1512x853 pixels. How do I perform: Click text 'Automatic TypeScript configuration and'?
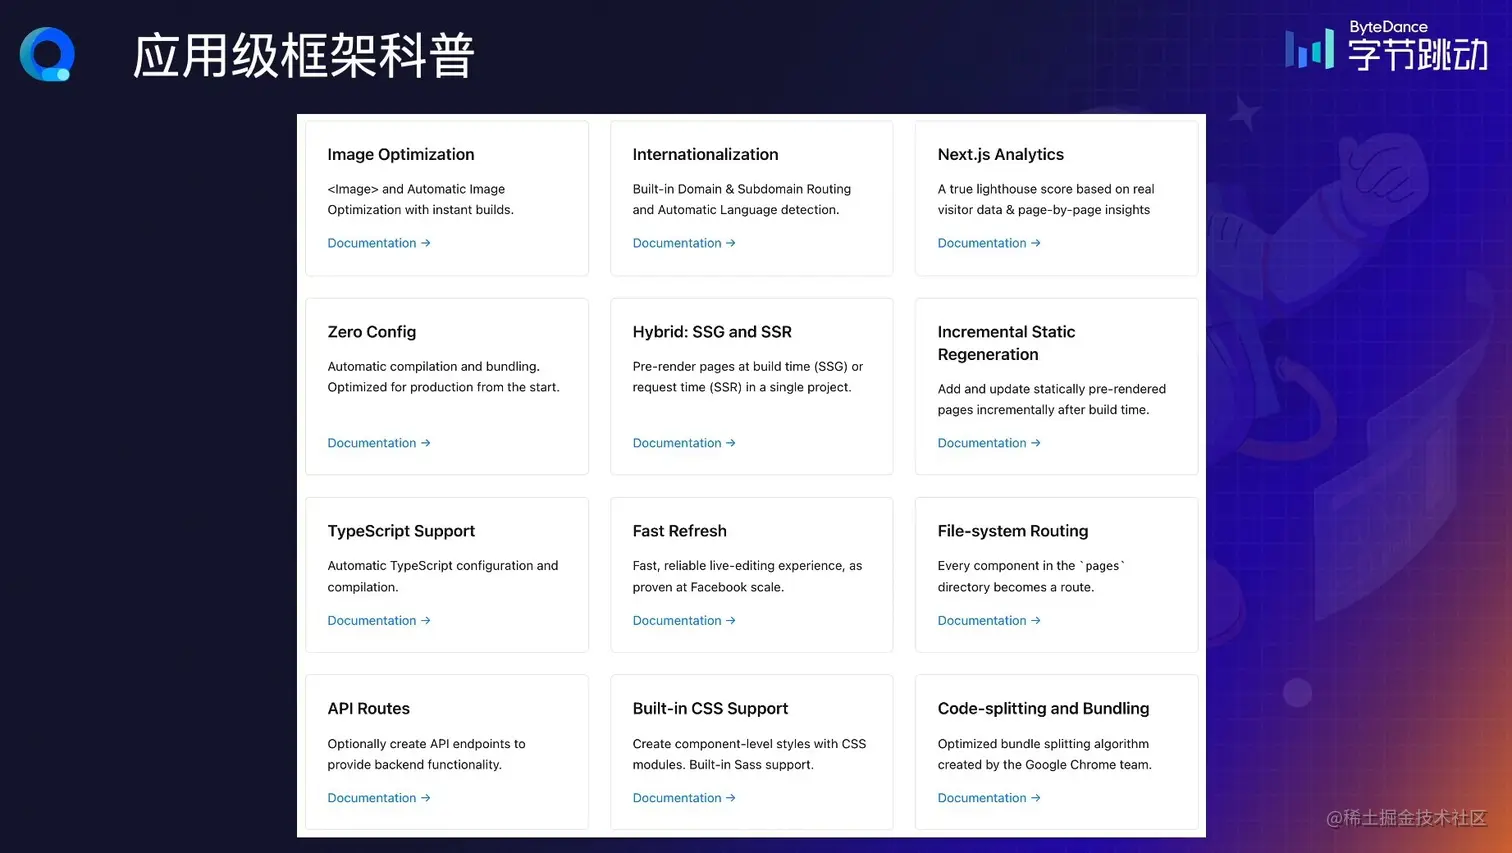coord(443,566)
